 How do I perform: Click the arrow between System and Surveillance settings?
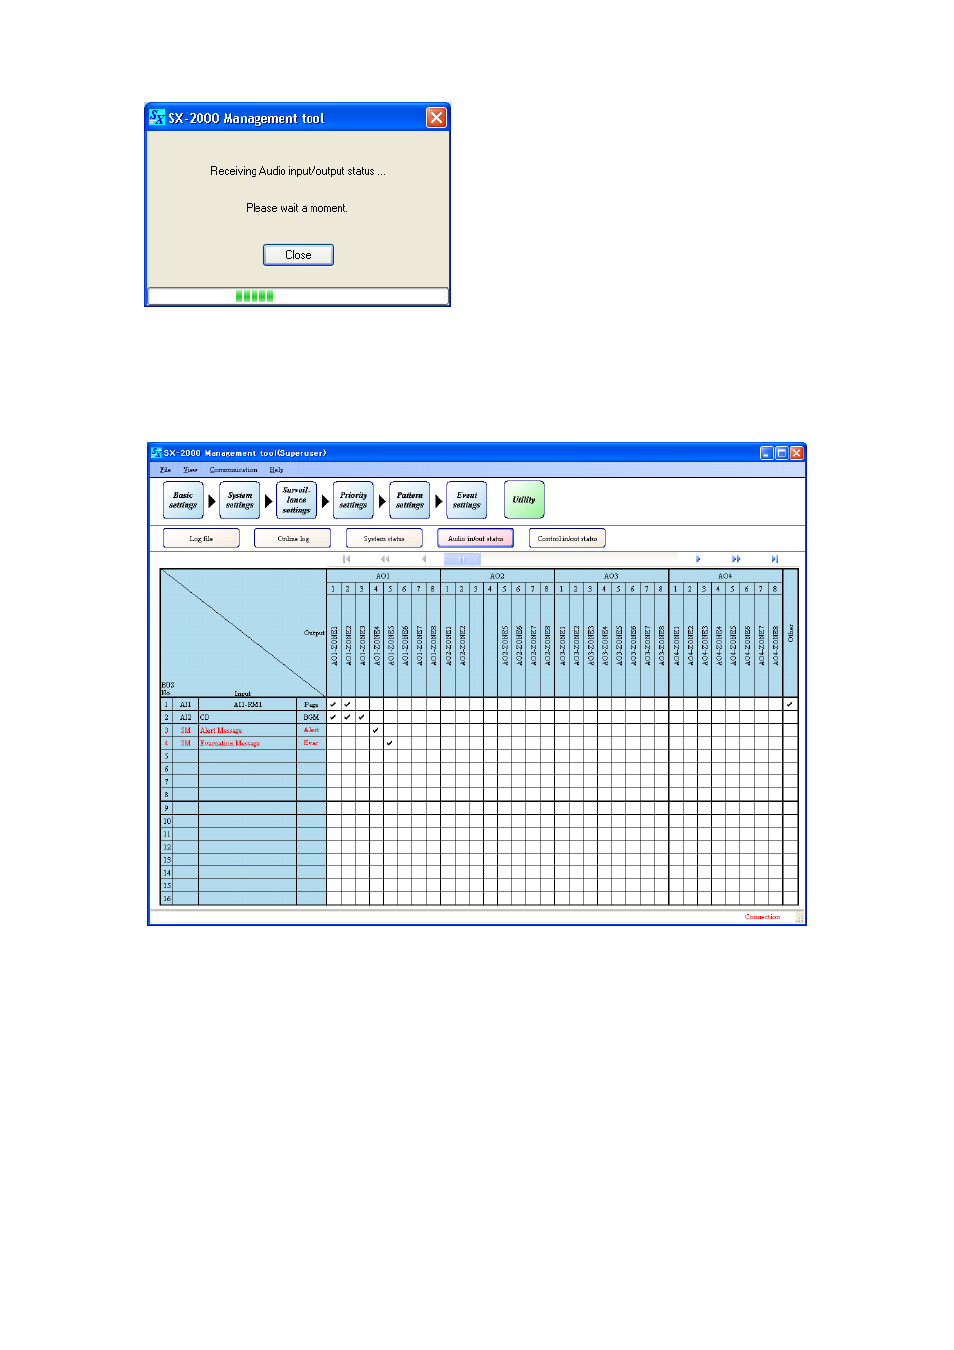click(x=268, y=501)
